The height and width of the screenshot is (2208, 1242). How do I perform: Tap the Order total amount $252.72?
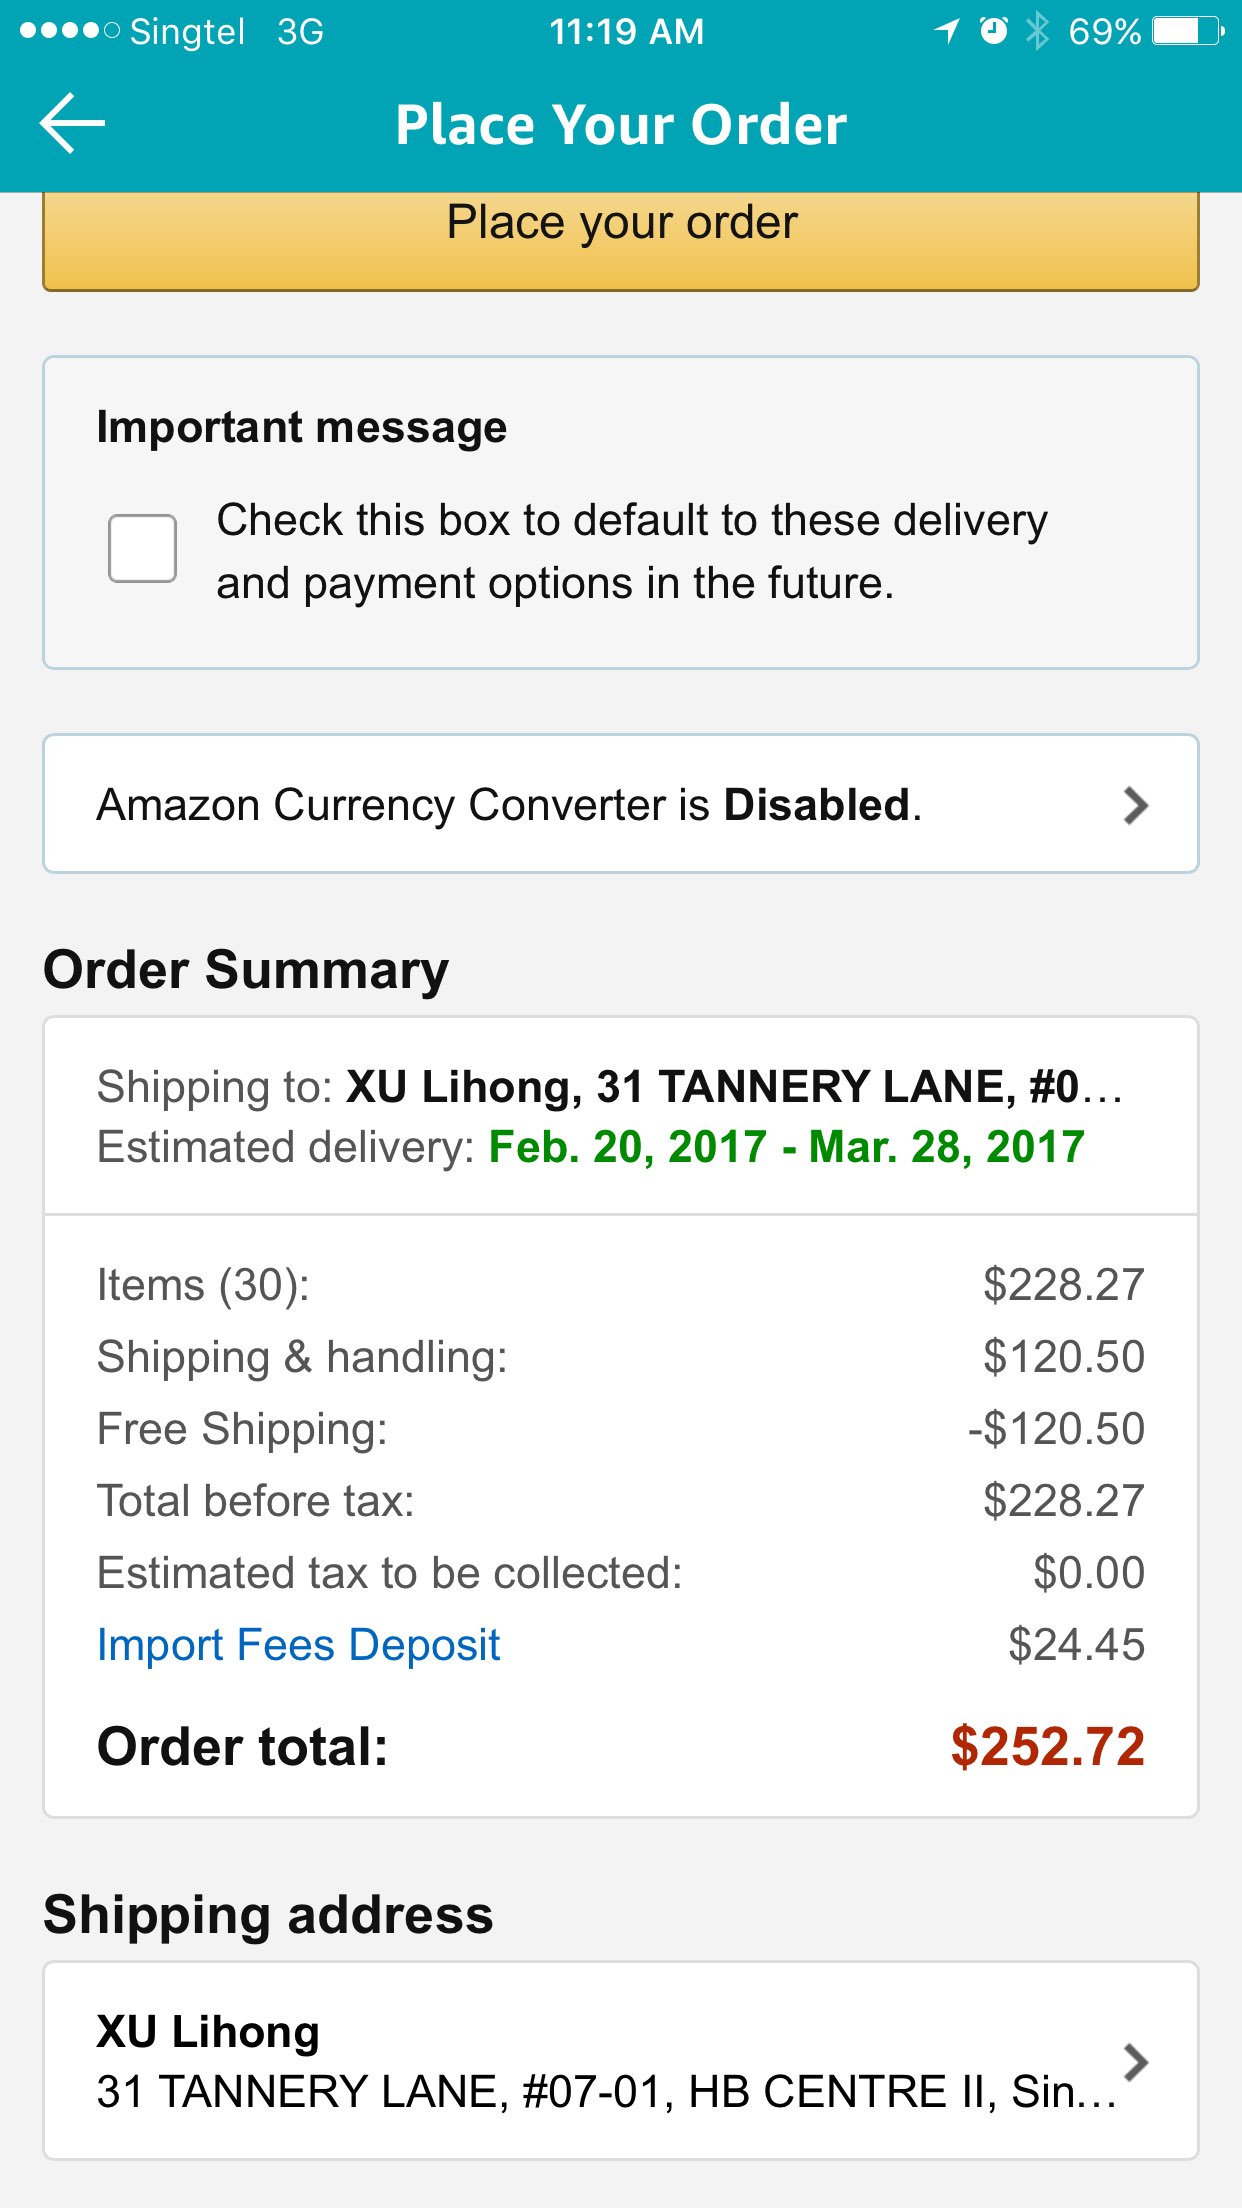point(1047,1747)
